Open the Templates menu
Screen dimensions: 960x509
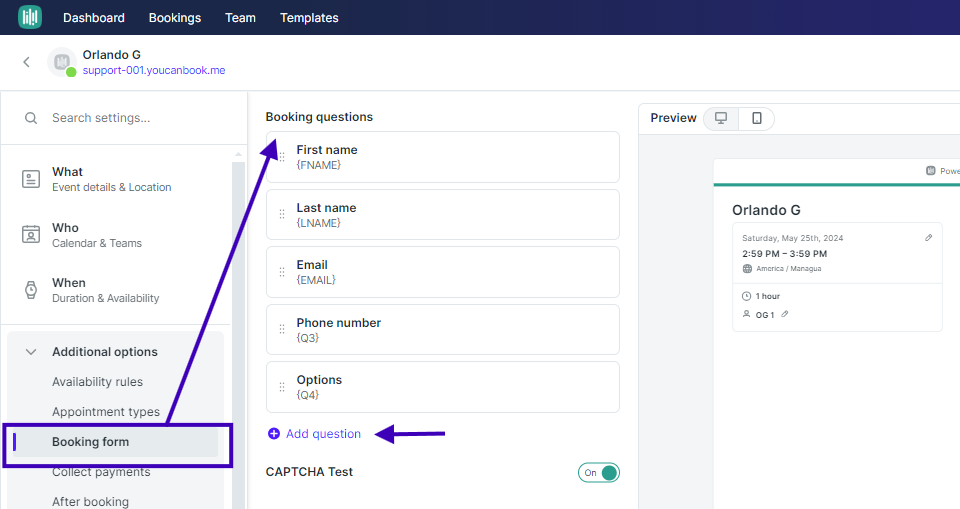[309, 18]
